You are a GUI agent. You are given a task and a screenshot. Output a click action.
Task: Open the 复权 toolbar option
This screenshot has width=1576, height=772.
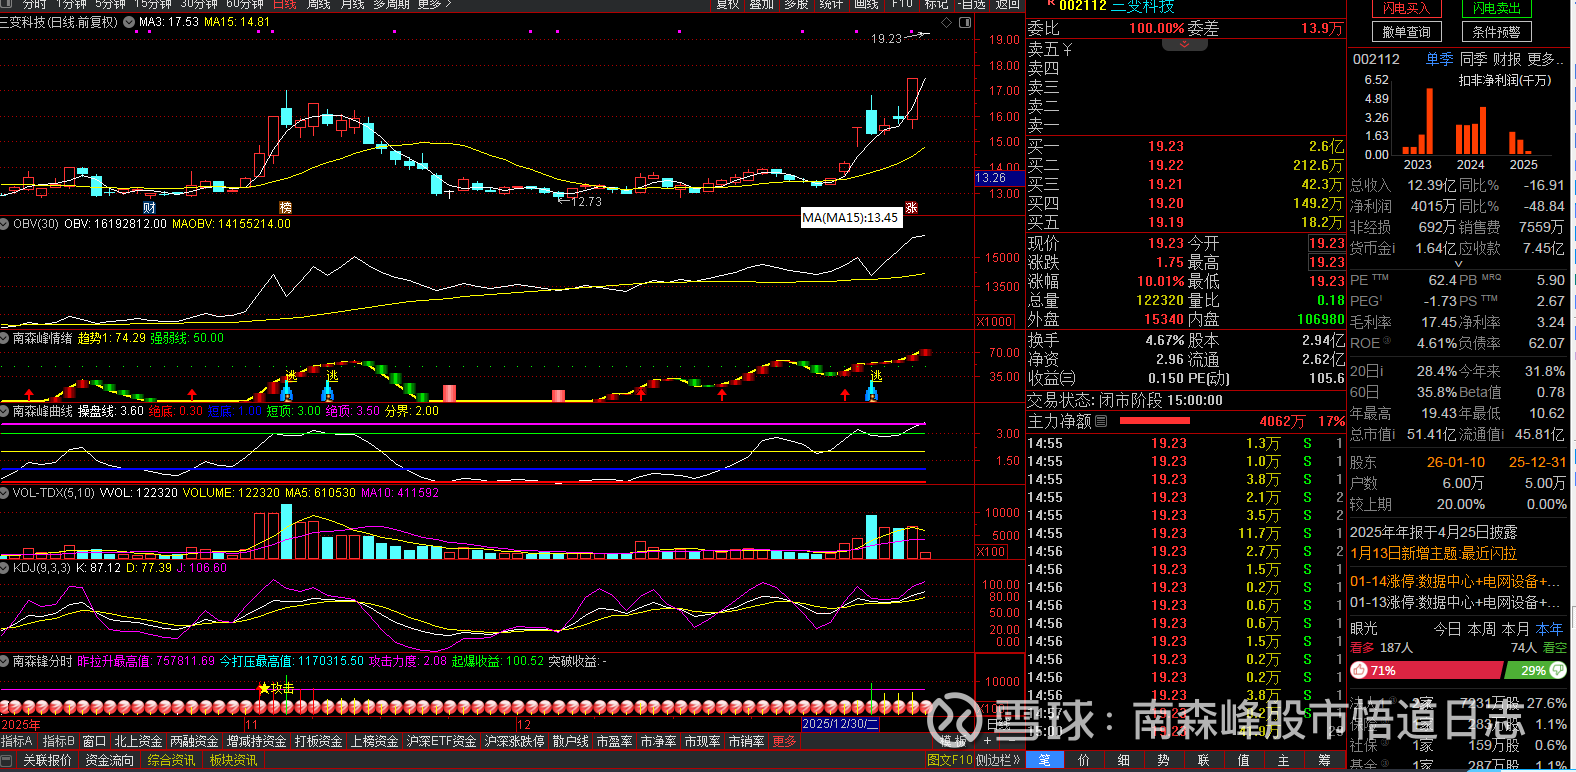coord(728,5)
